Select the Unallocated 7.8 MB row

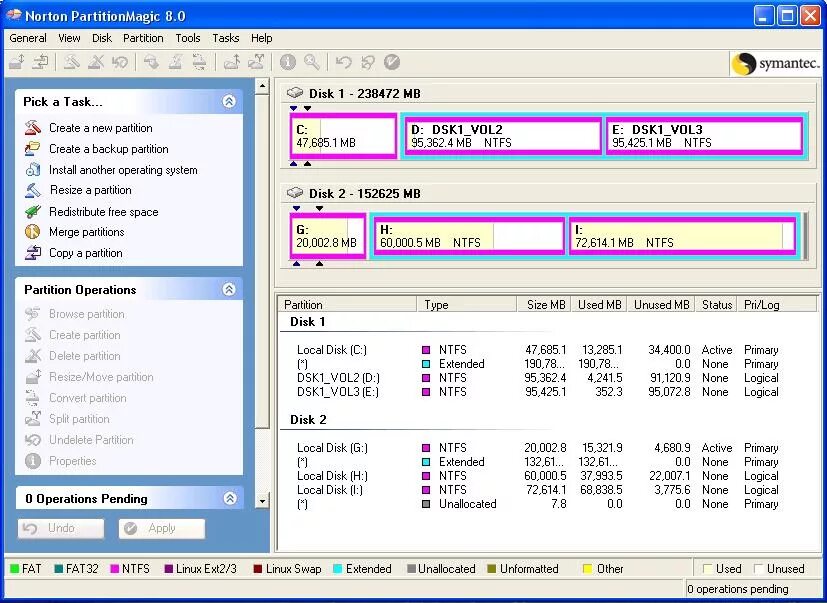click(x=538, y=504)
